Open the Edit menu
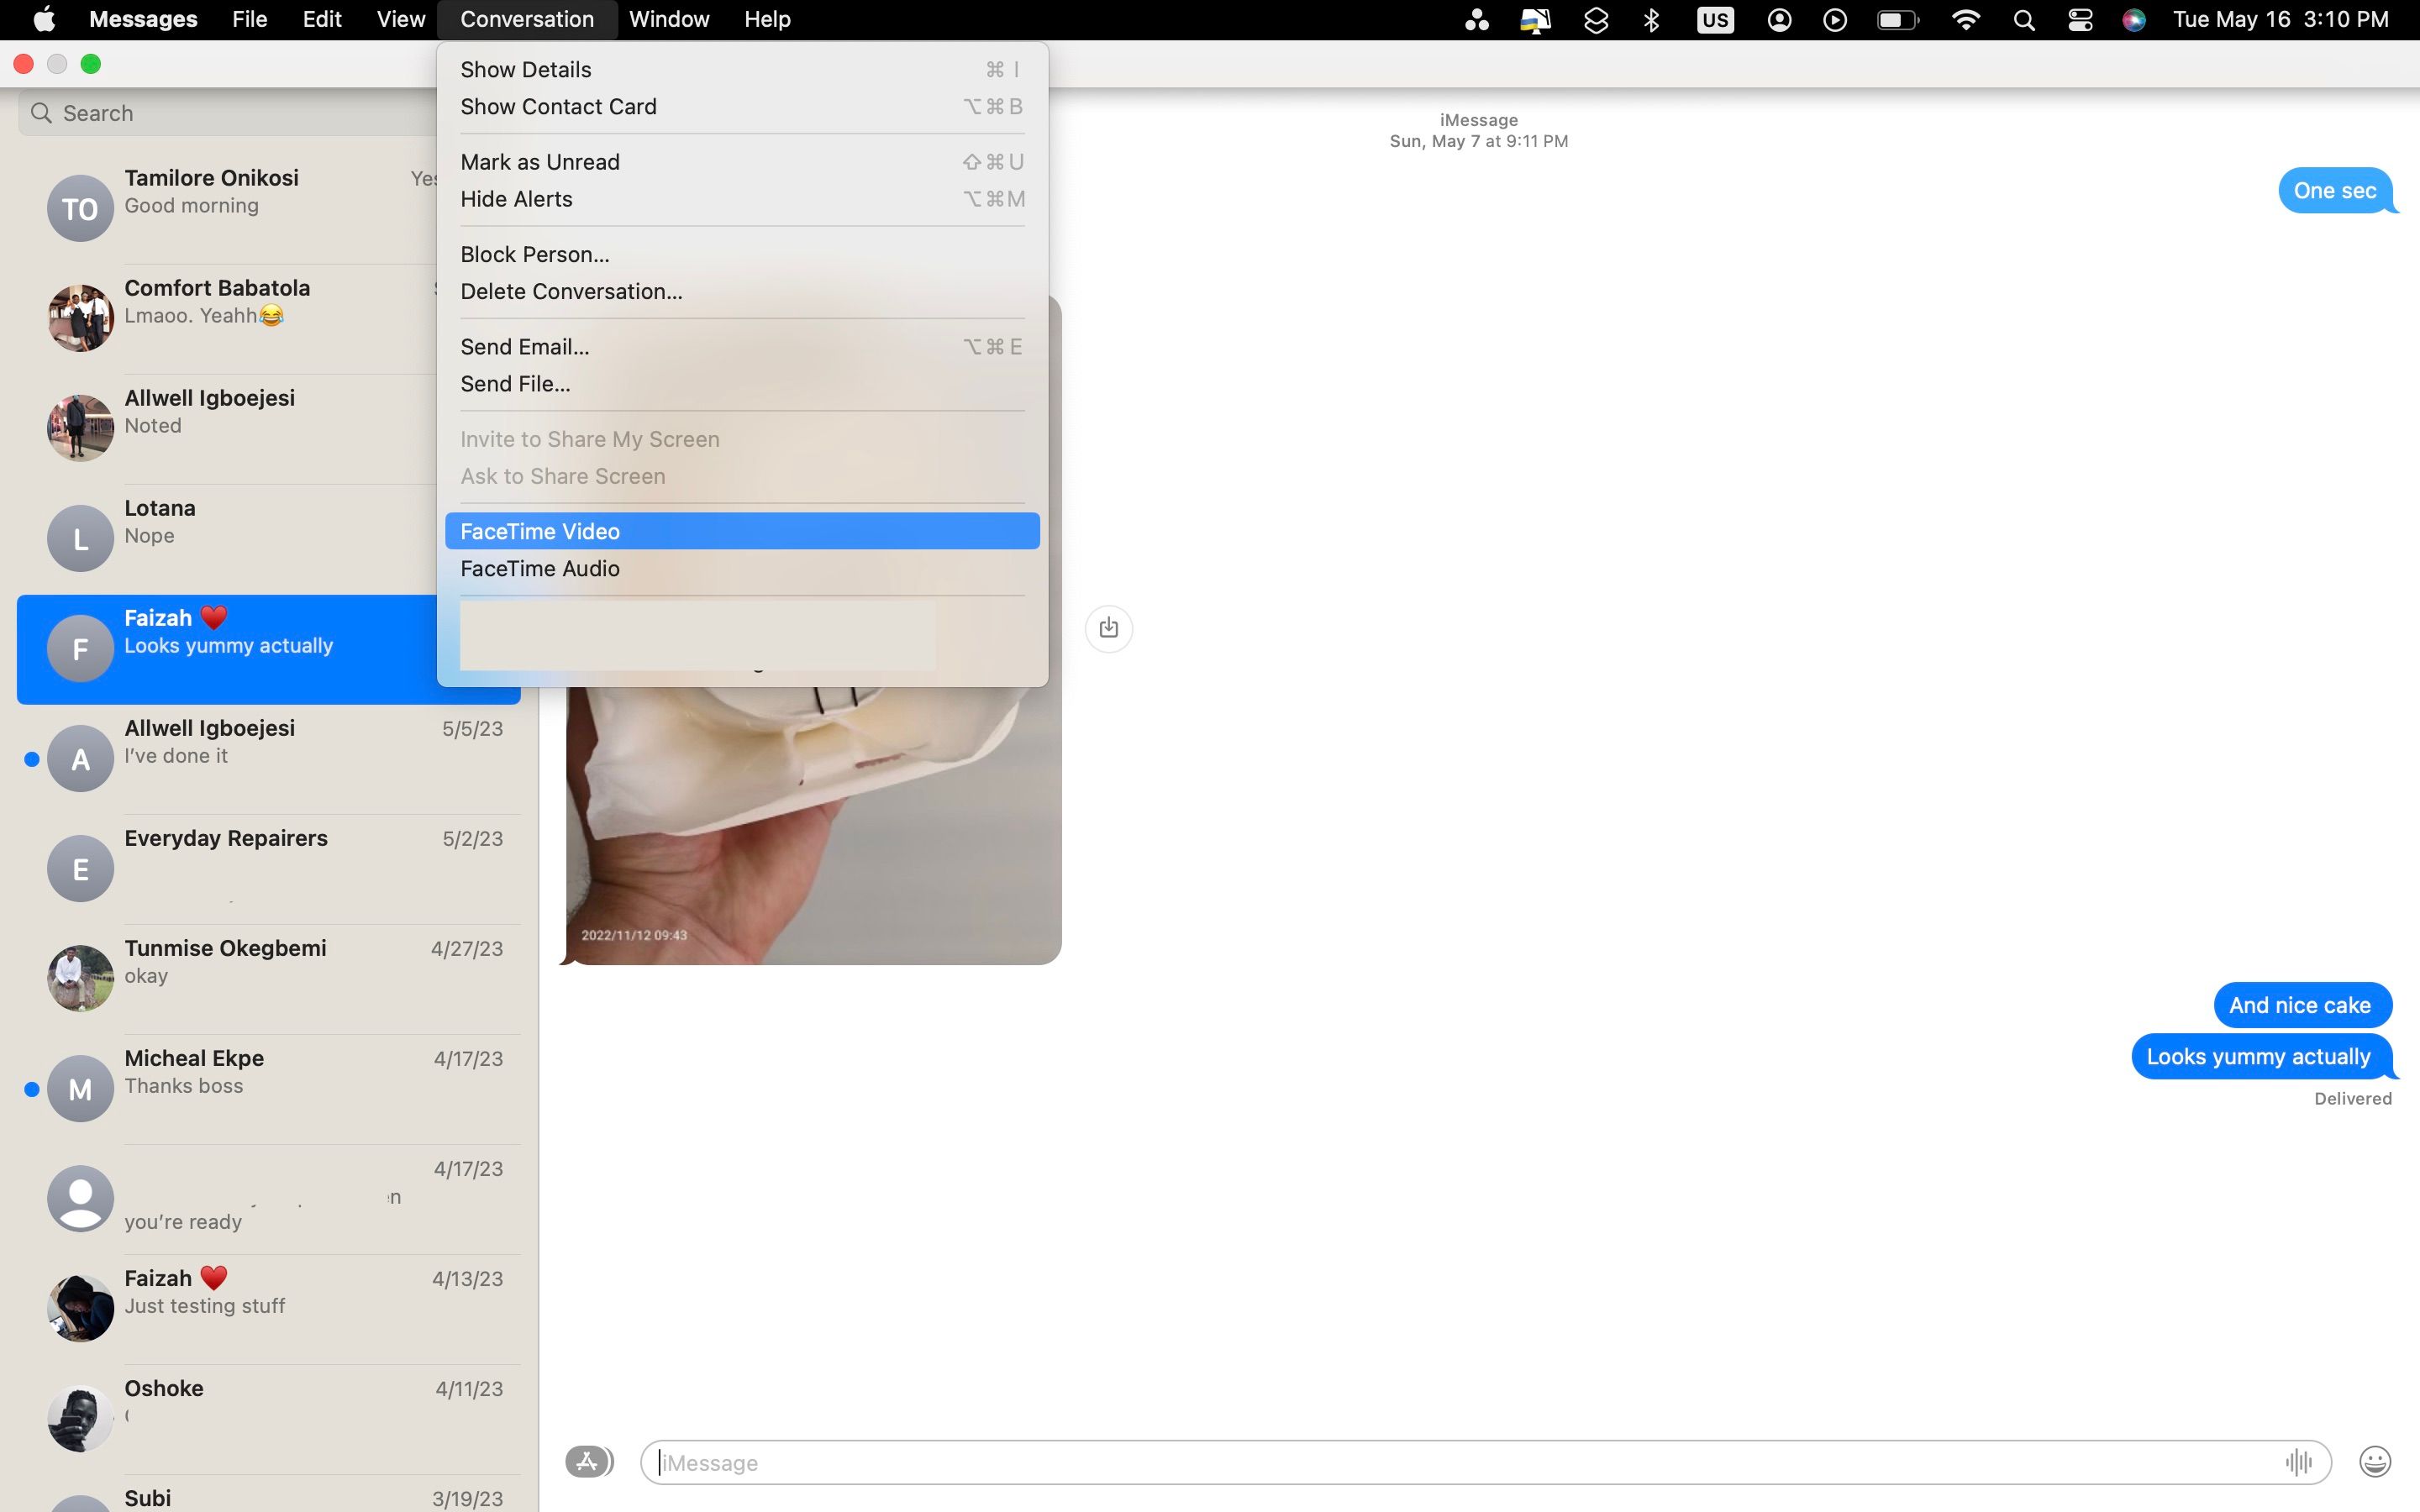Screen dimensions: 2420x1512 322,19
